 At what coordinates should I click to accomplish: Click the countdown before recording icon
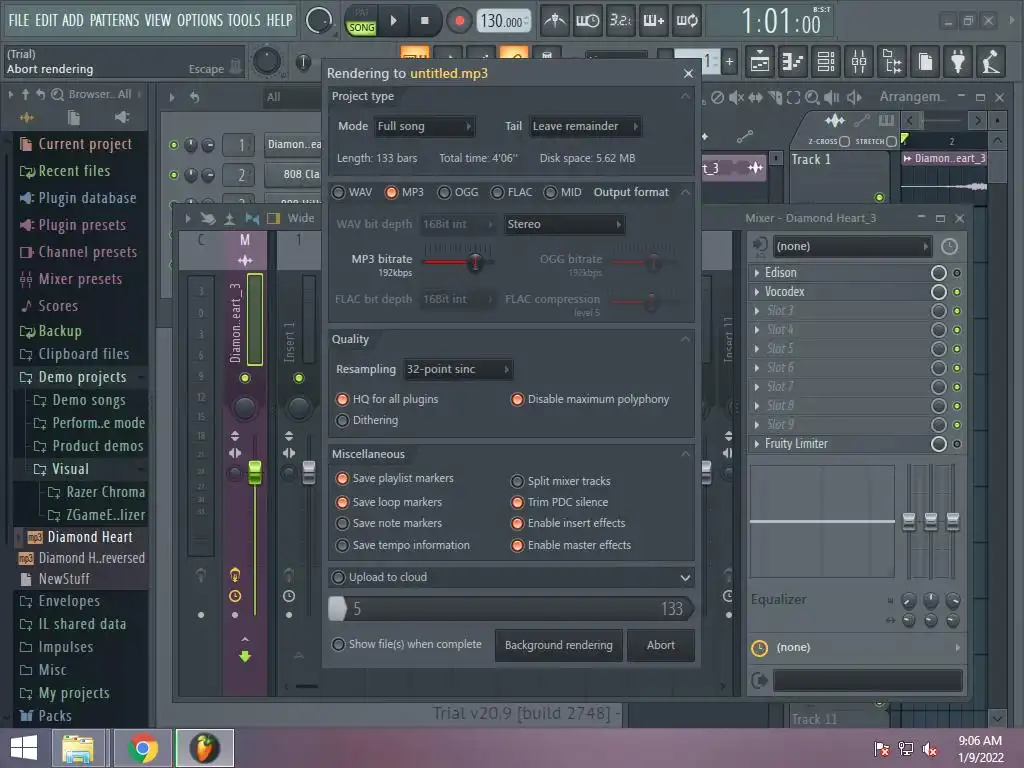coord(620,21)
